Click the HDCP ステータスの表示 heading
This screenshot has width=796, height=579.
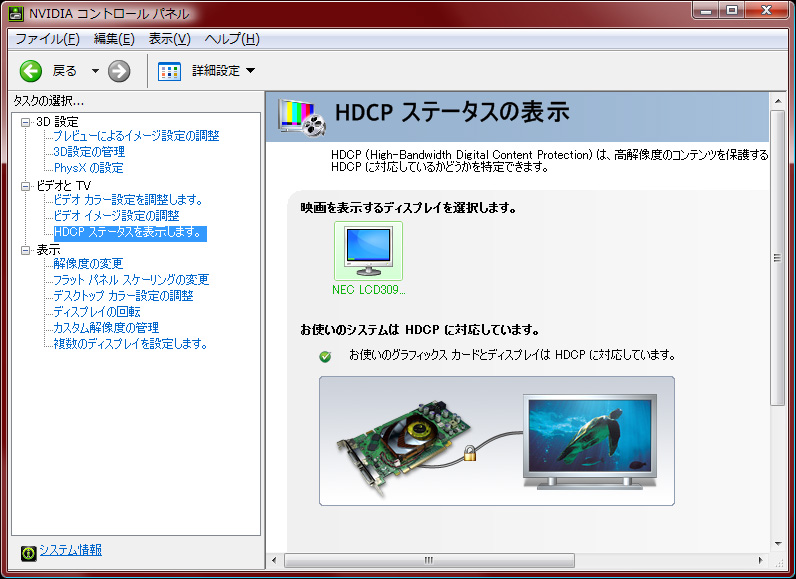(452, 112)
